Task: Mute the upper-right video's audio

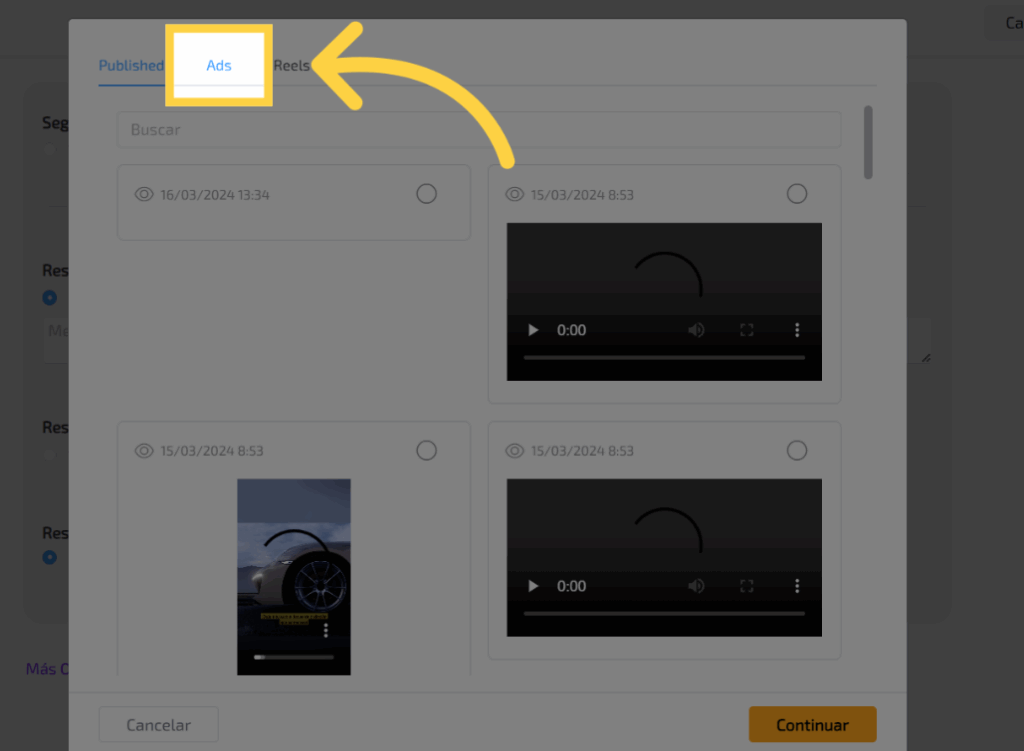Action: pyautogui.click(x=696, y=330)
